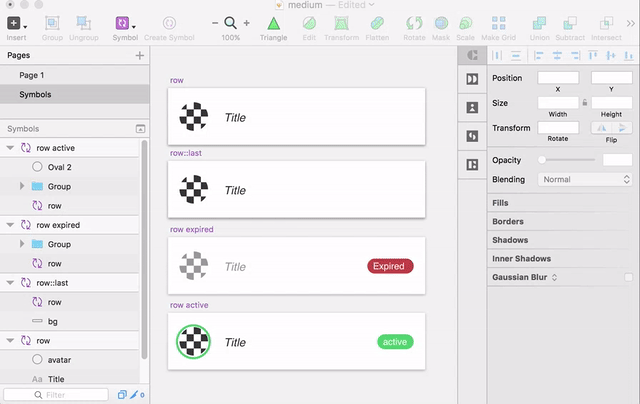This screenshot has height=404, width=640.
Task: Align layers to right edge
Action: pyautogui.click(x=575, y=55)
